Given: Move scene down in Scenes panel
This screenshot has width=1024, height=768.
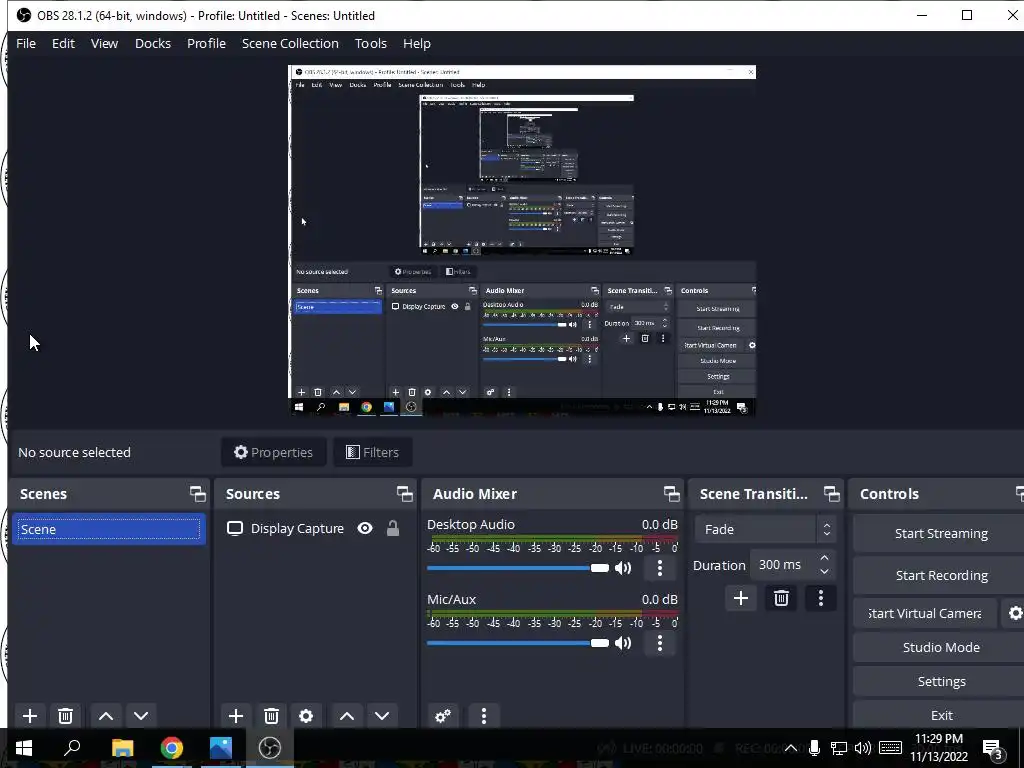Looking at the screenshot, I should (141, 716).
